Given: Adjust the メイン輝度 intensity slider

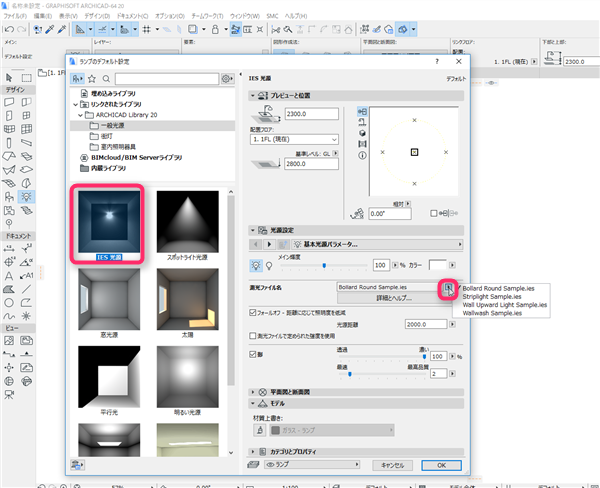Looking at the screenshot, I should 324,265.
